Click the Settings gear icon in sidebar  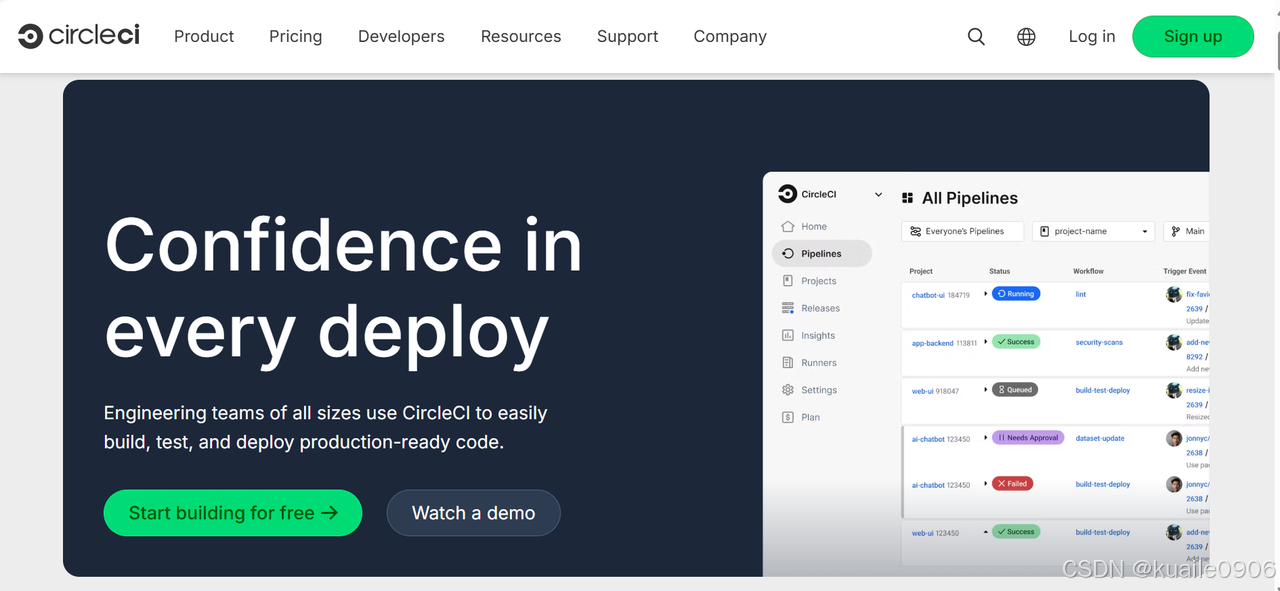point(788,390)
